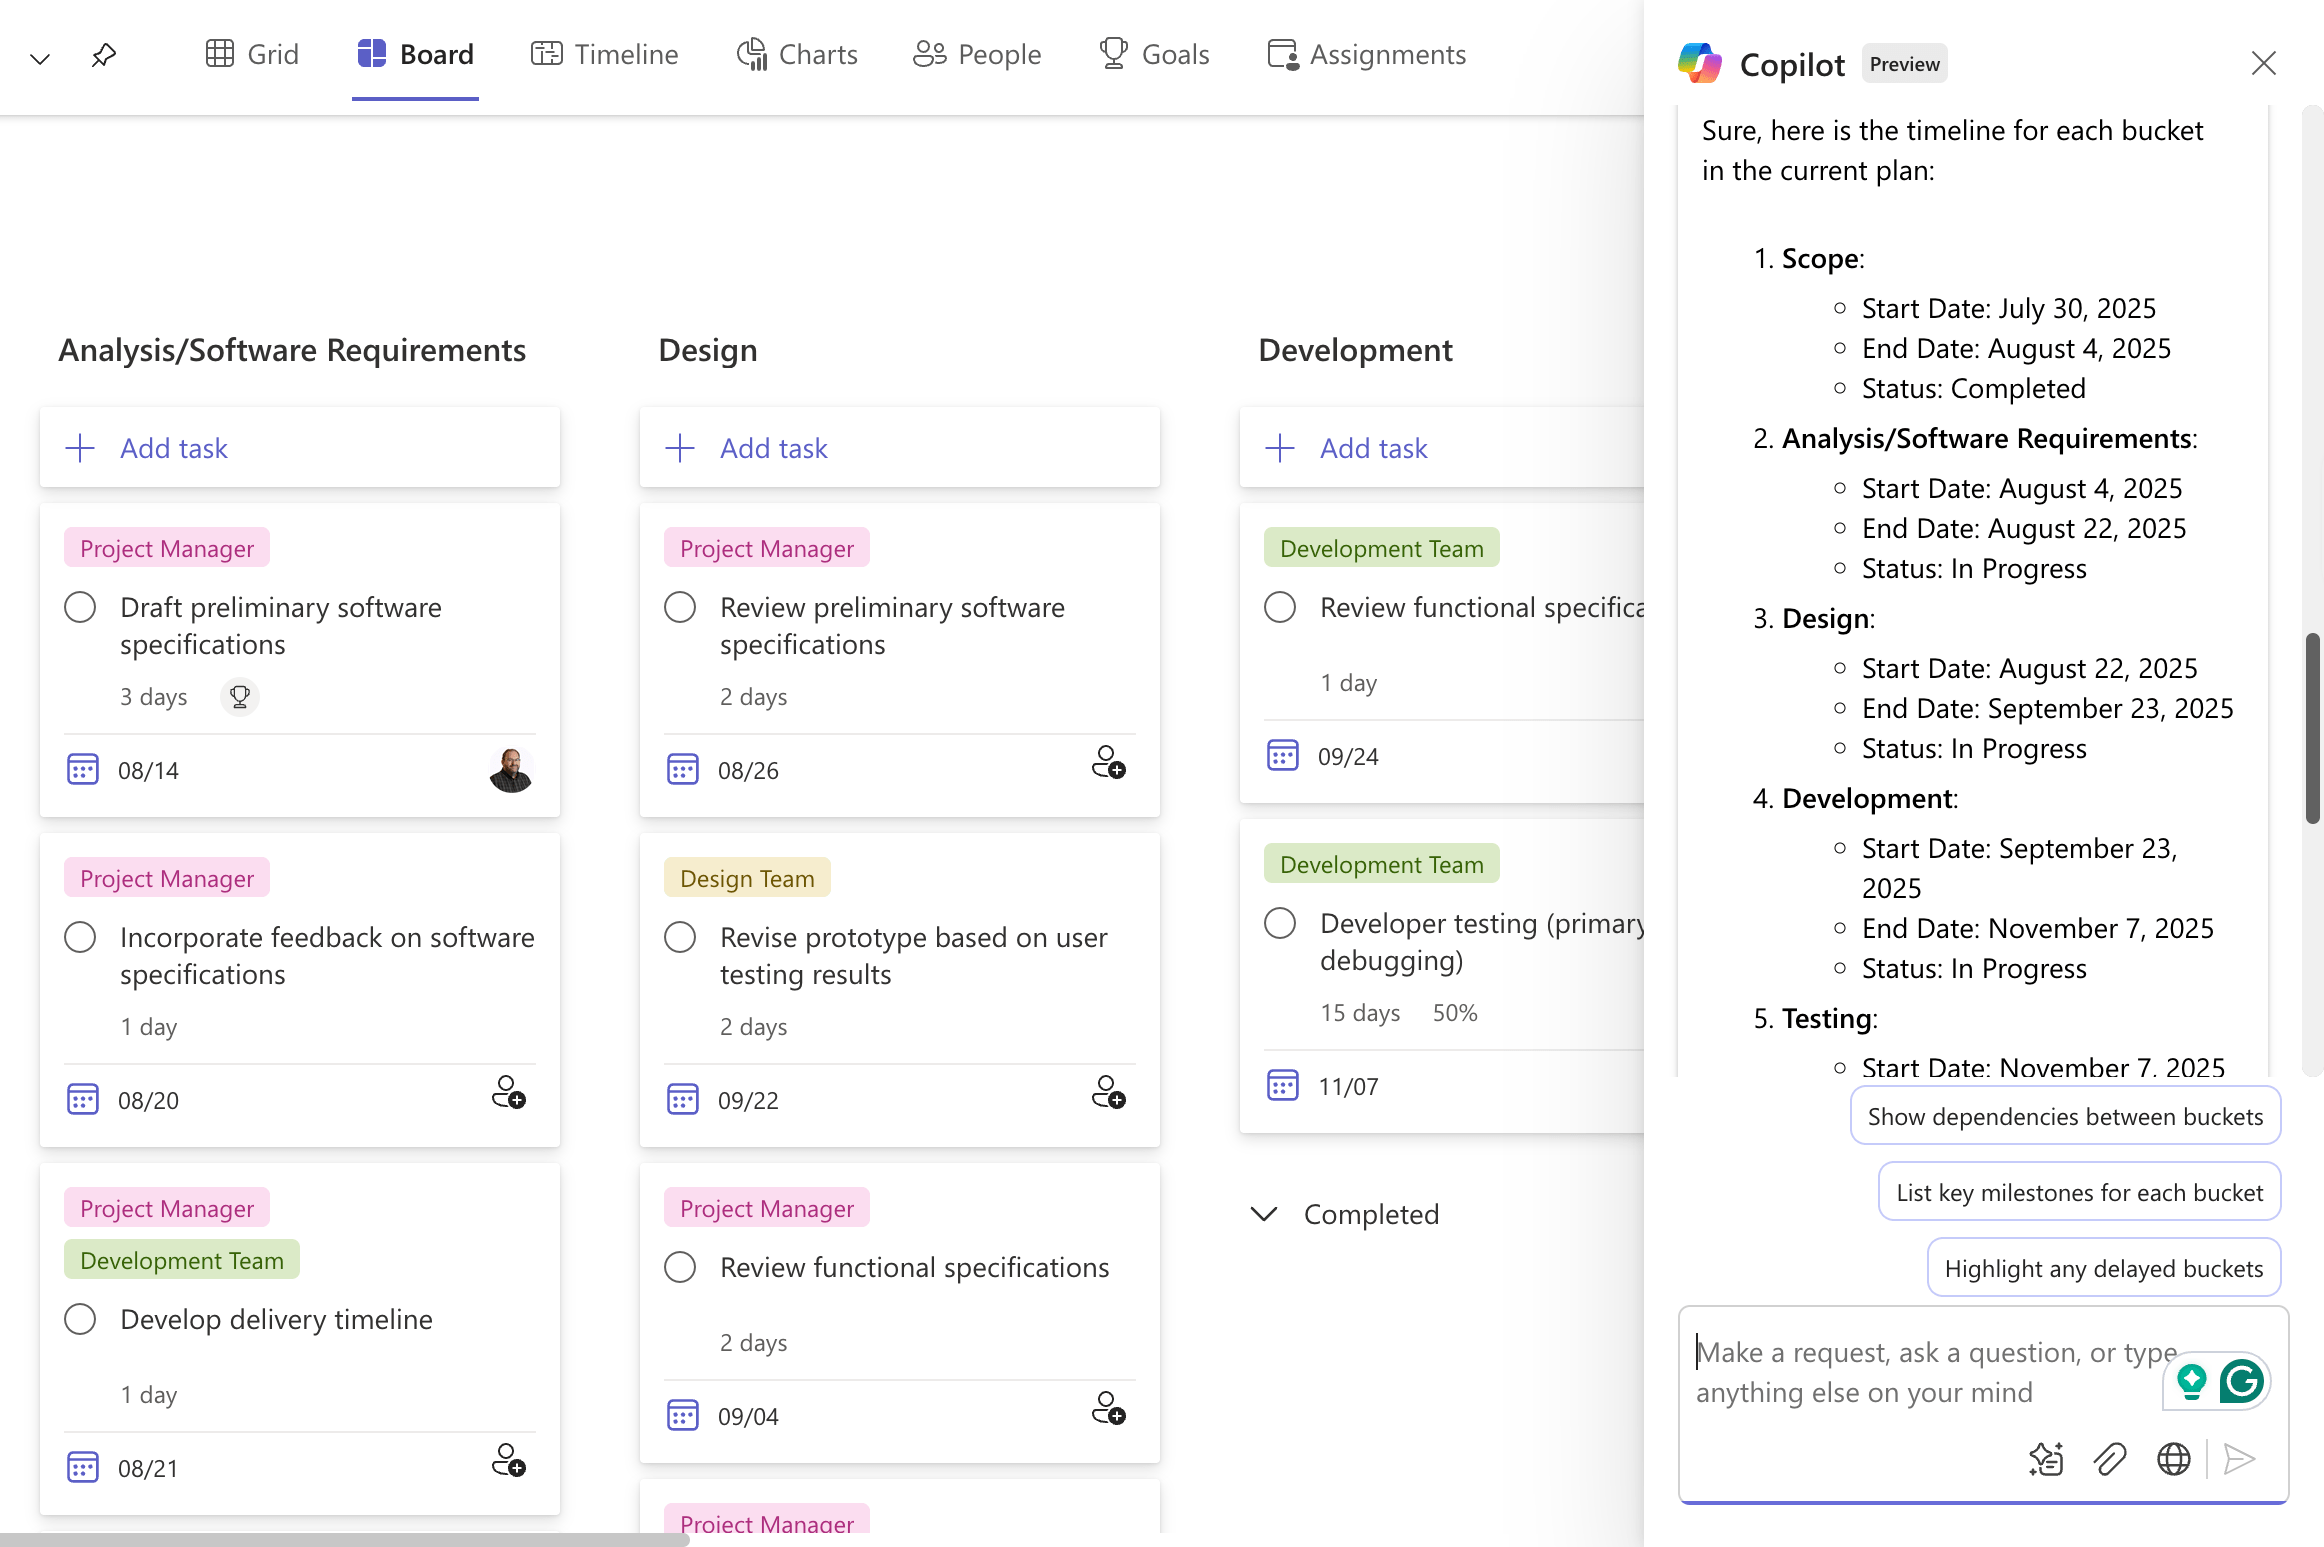The height and width of the screenshot is (1547, 2324).
Task: Click the globe icon in the Copilot input
Action: tap(2173, 1459)
